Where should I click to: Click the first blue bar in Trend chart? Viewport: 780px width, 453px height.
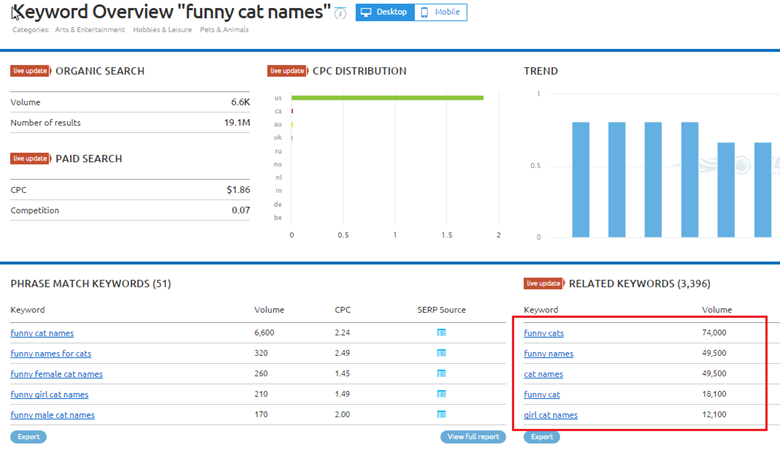582,180
